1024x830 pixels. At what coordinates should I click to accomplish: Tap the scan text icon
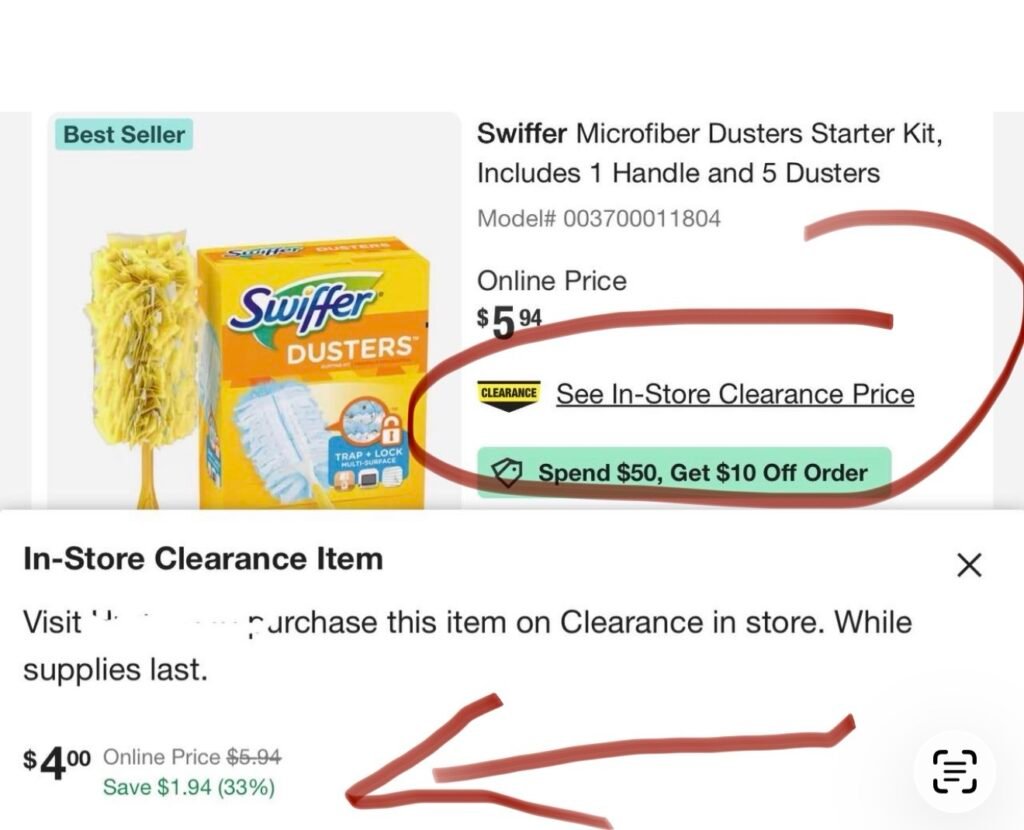click(954, 772)
